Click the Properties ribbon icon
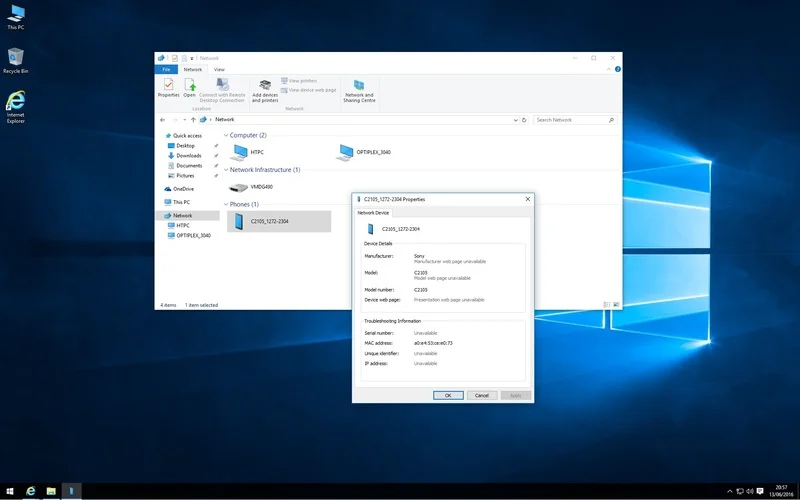Viewport: 800px width, 500px height. (168, 88)
